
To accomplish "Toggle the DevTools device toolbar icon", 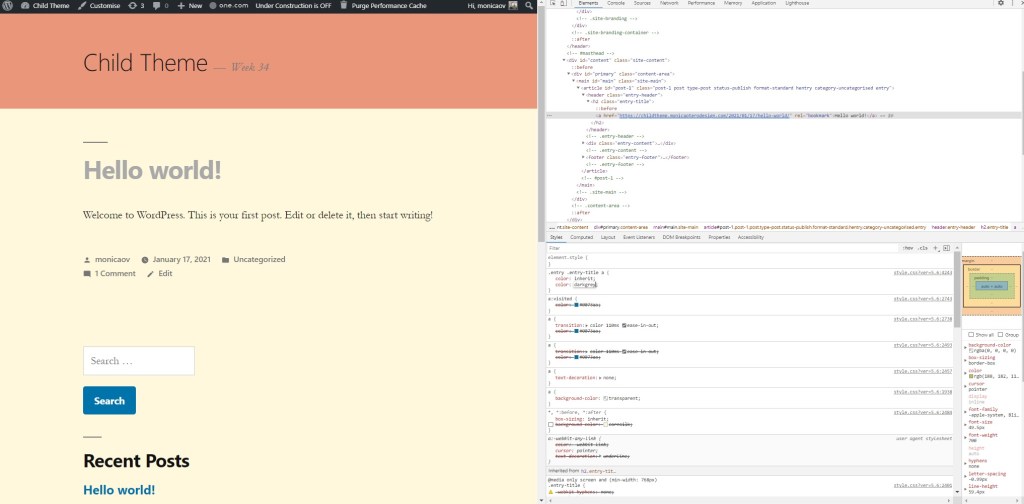I will 561,4.
